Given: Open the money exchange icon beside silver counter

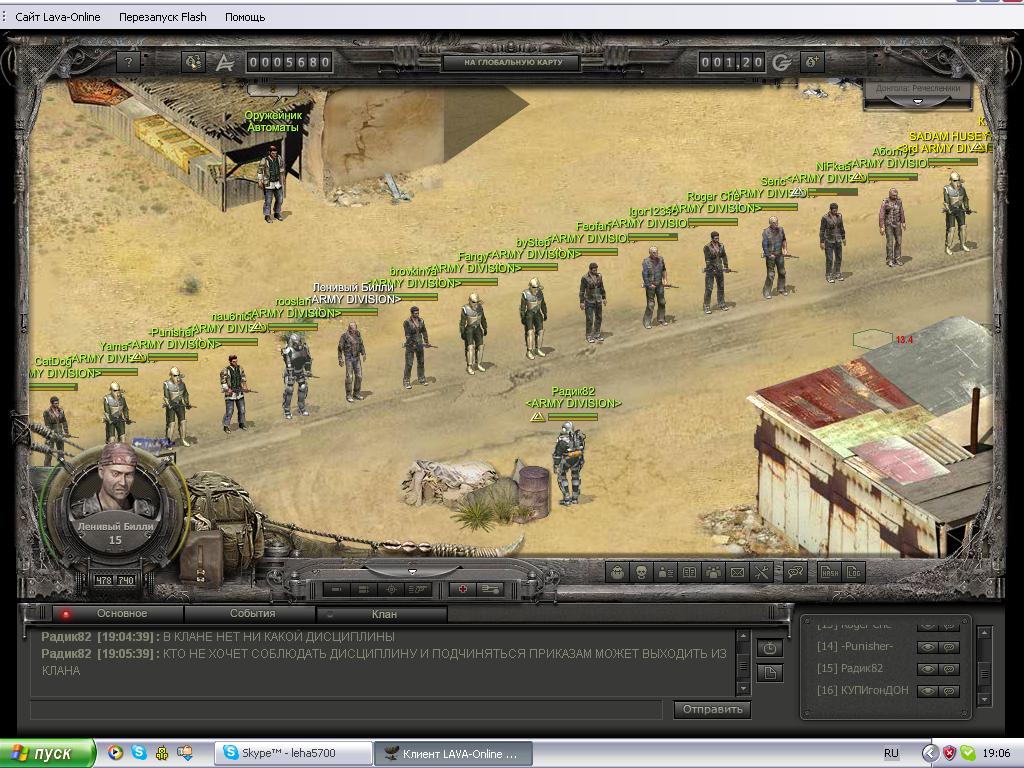Looking at the screenshot, I should 193,62.
